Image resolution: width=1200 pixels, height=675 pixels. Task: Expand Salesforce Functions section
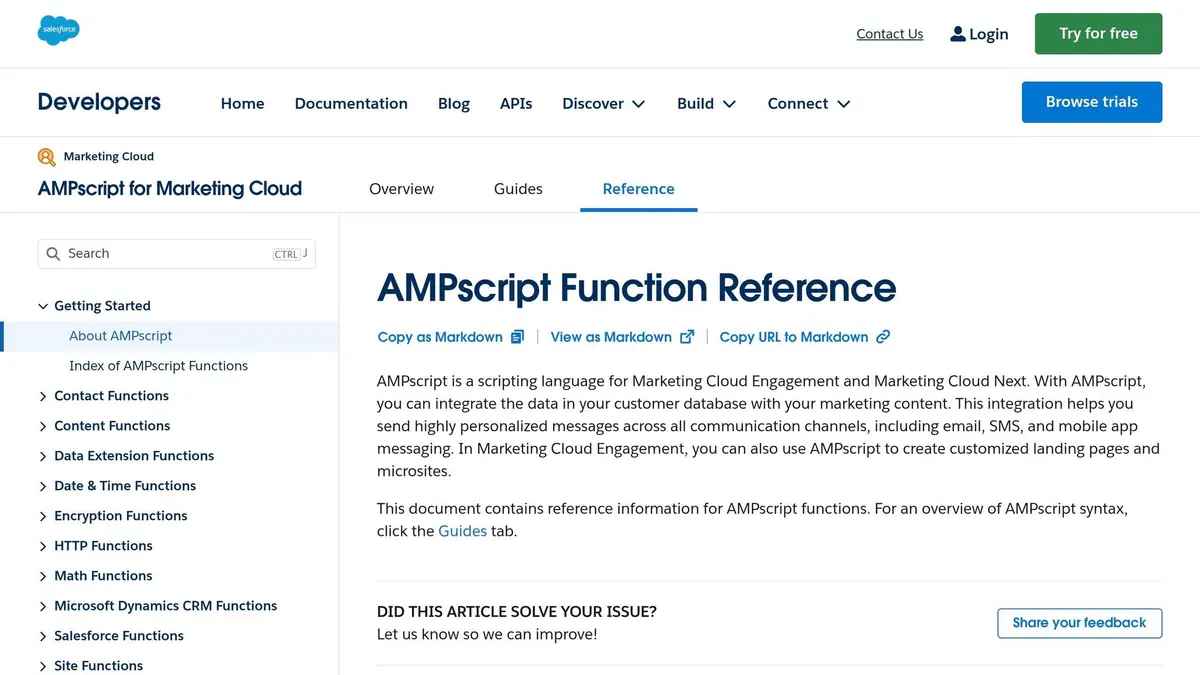43,636
